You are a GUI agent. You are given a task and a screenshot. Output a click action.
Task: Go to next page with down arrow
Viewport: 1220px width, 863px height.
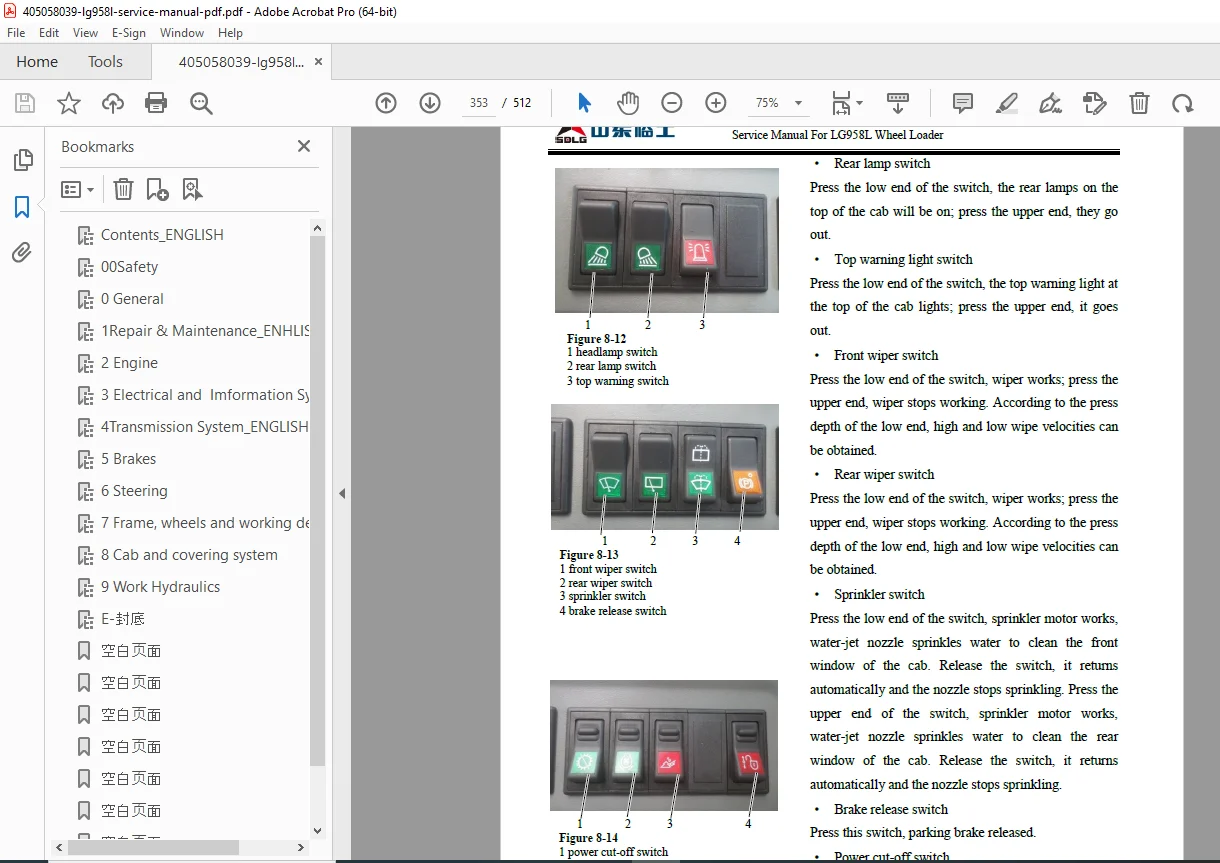[430, 102]
